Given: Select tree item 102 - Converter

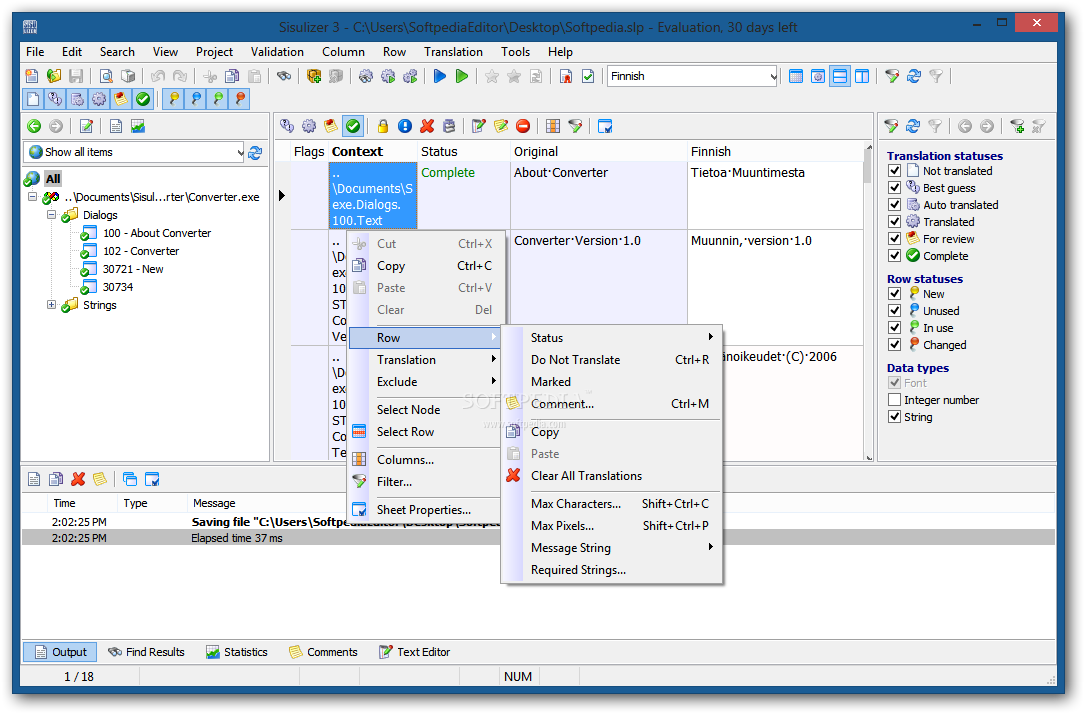Looking at the screenshot, I should [141, 251].
